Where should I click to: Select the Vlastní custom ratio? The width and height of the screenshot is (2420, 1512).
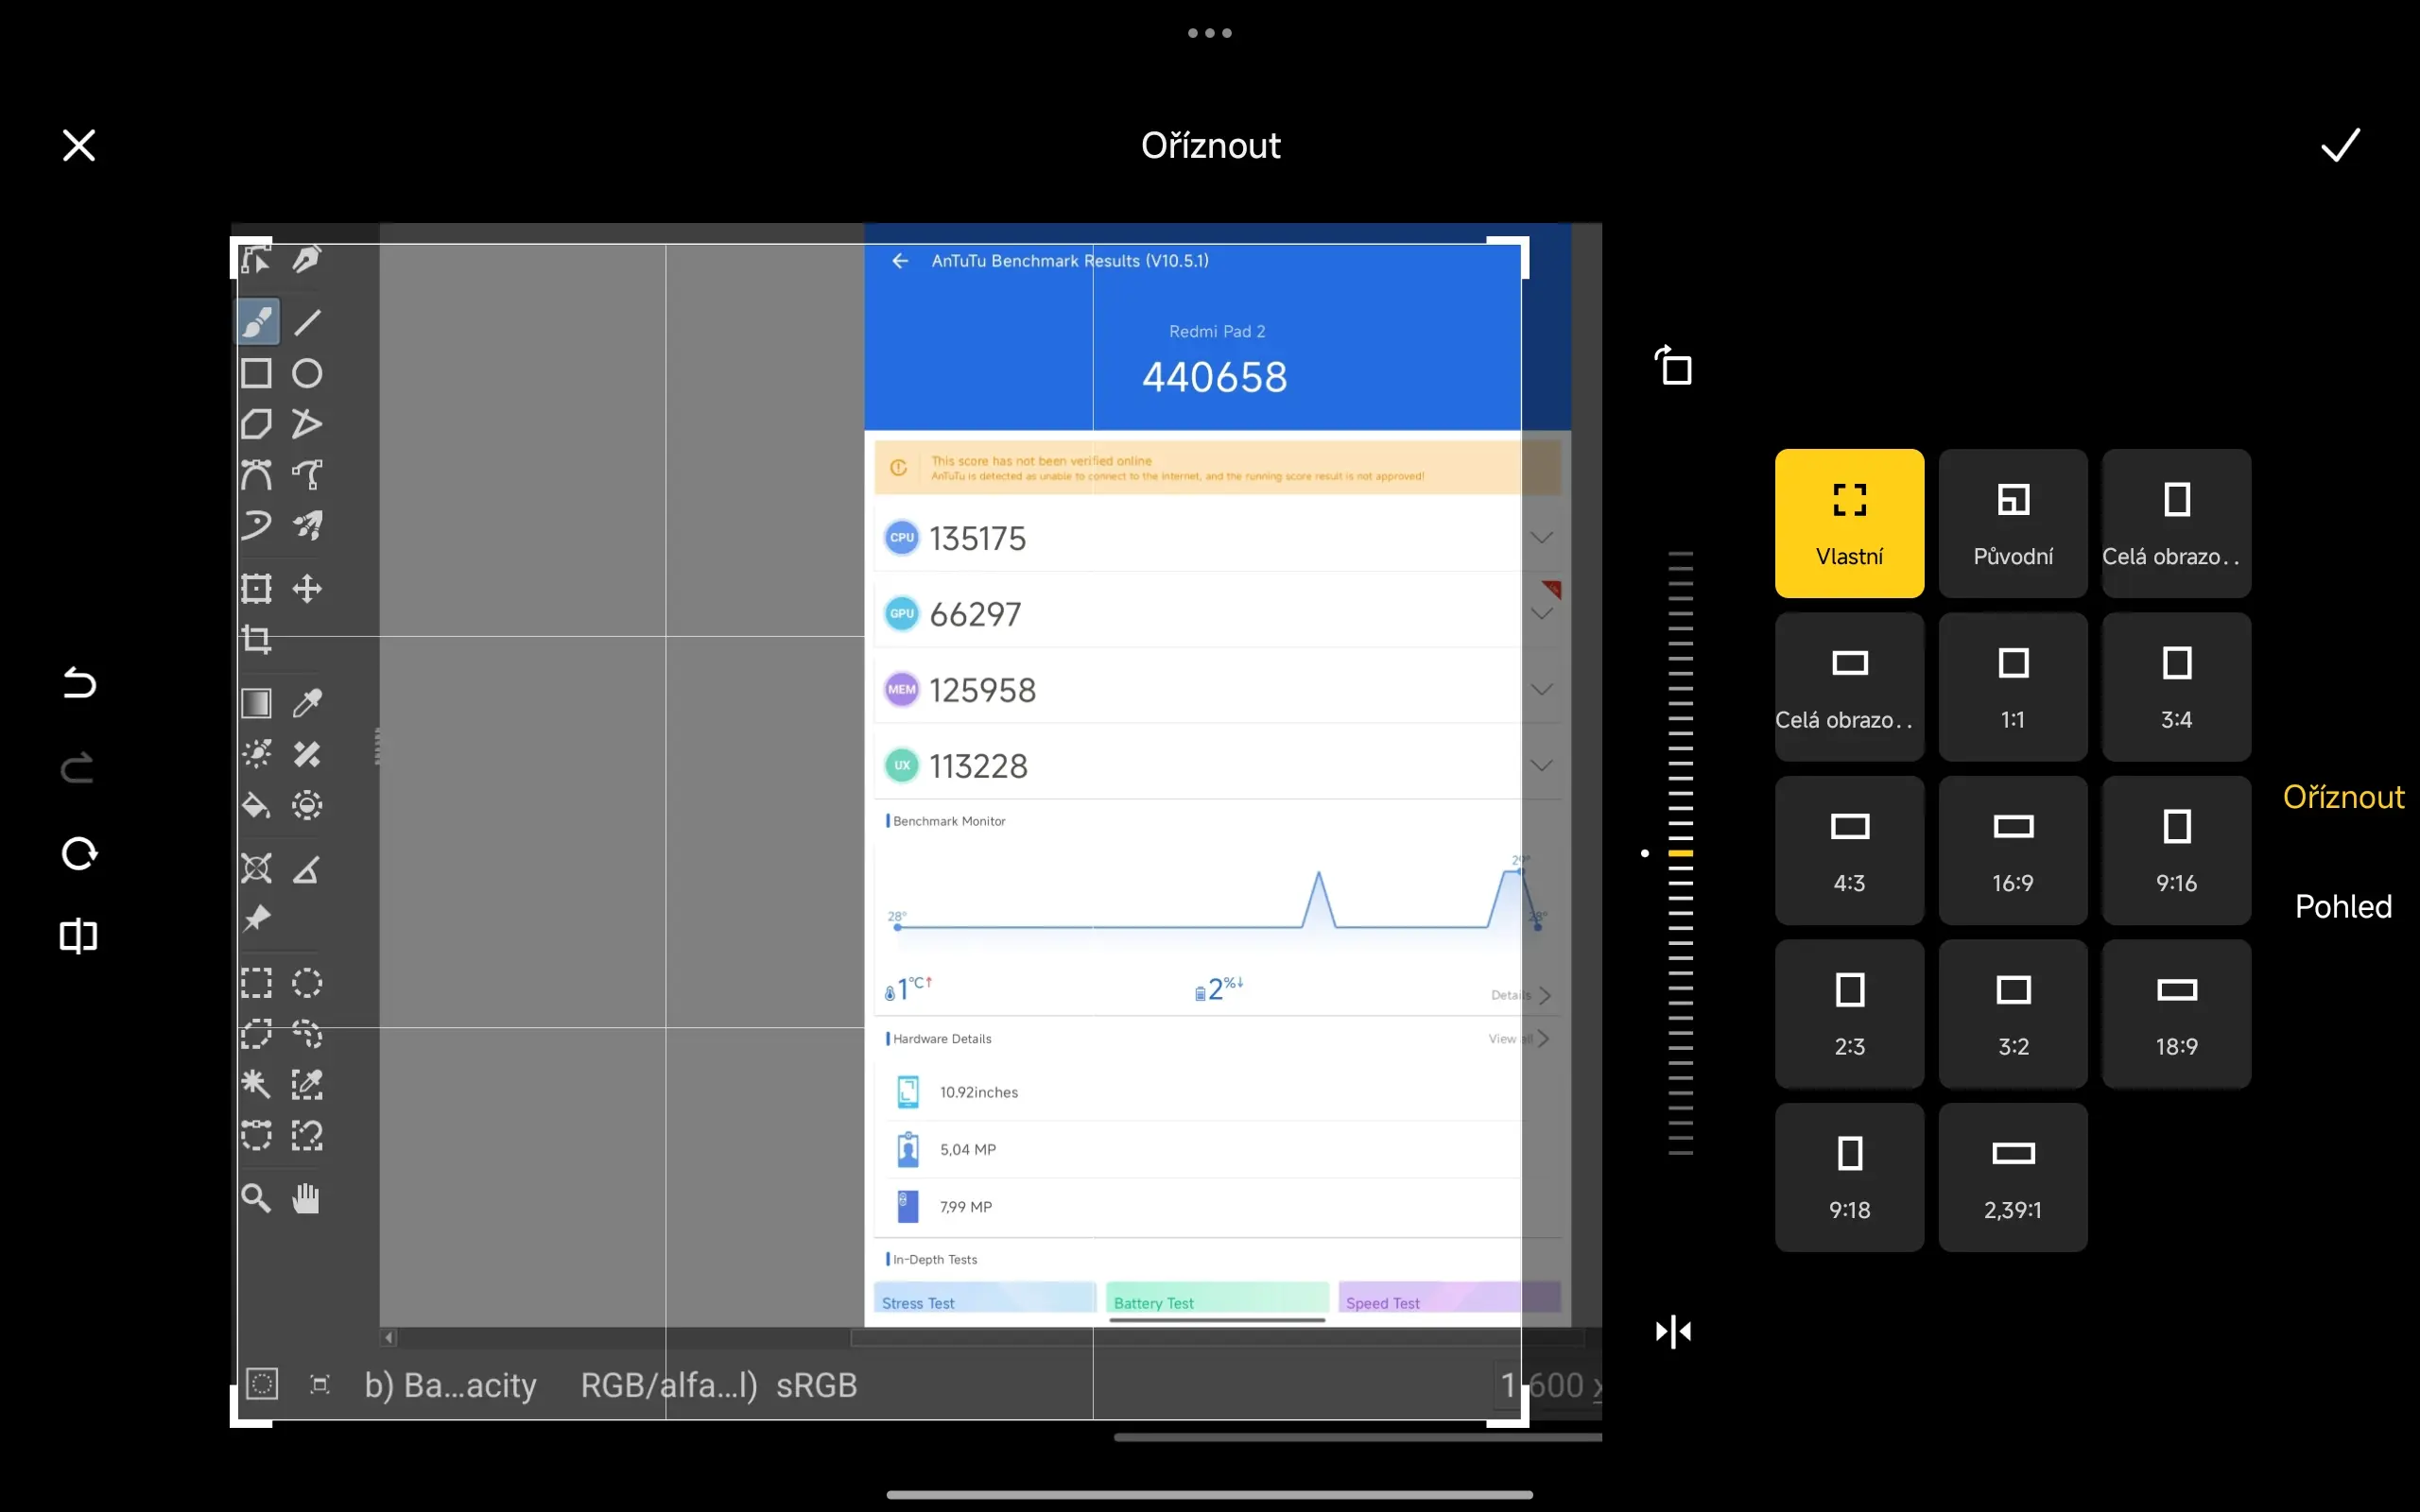coord(1849,523)
